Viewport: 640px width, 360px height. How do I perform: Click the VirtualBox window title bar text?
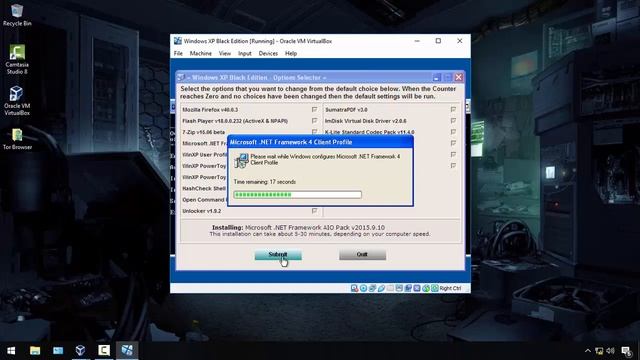(x=258, y=41)
